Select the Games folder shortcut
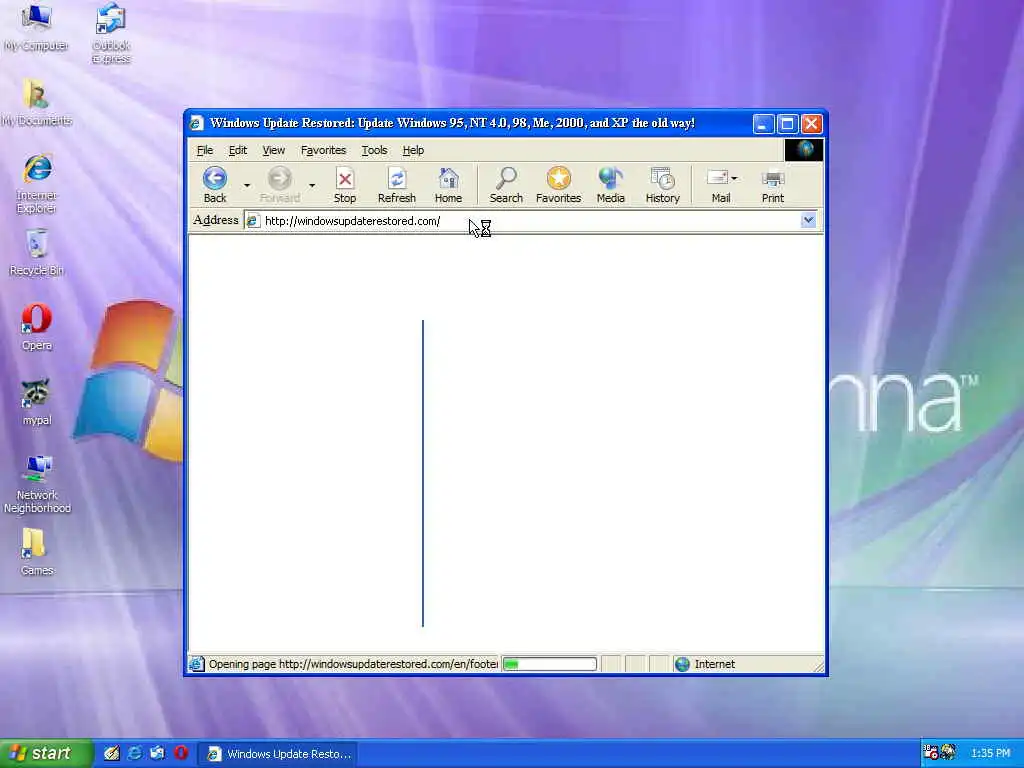This screenshot has width=1024, height=768. pyautogui.click(x=37, y=552)
